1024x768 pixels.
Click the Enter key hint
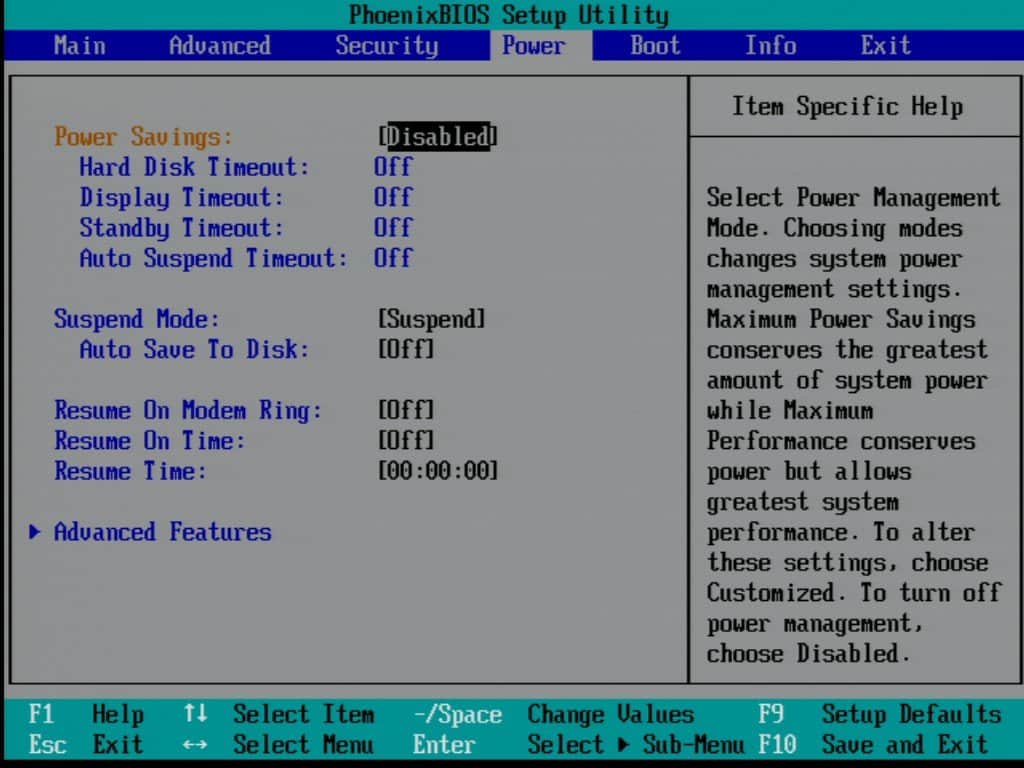point(444,744)
